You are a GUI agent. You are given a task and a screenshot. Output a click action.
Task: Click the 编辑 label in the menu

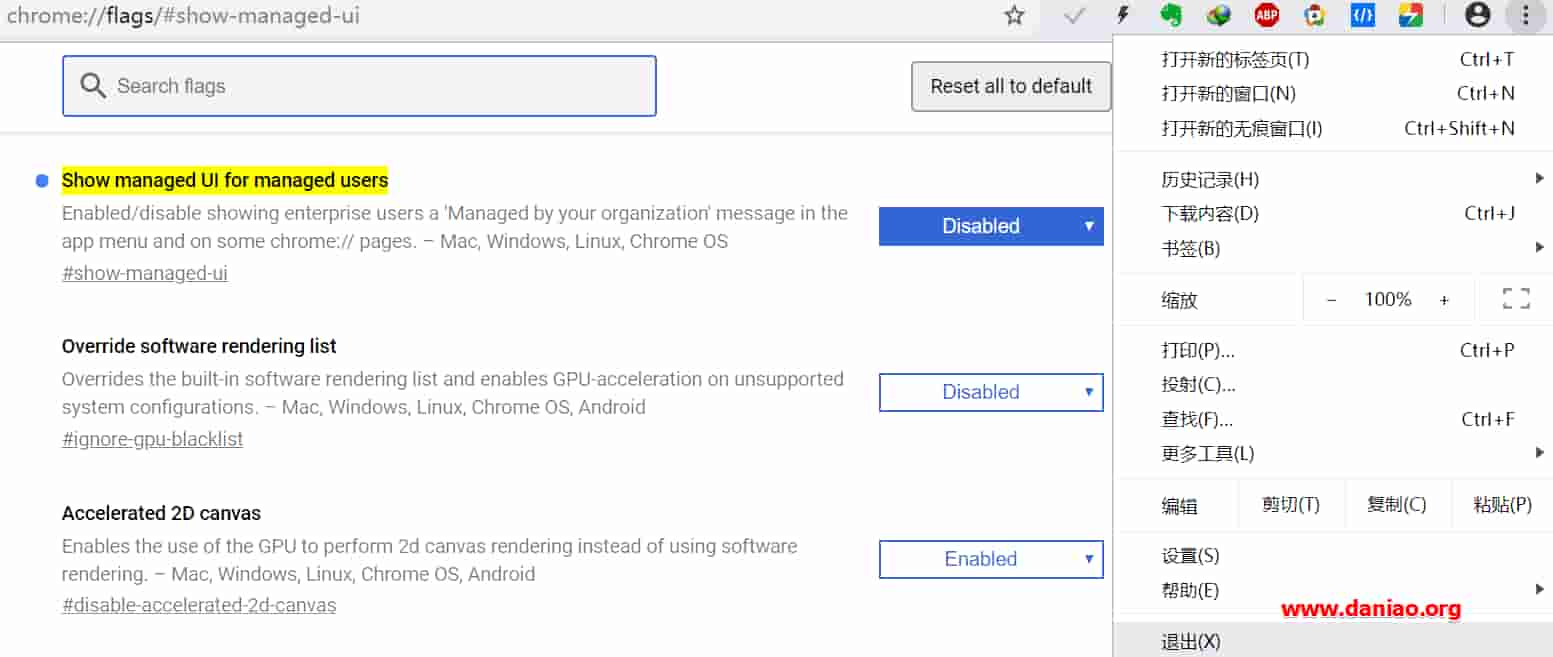[1180, 506]
